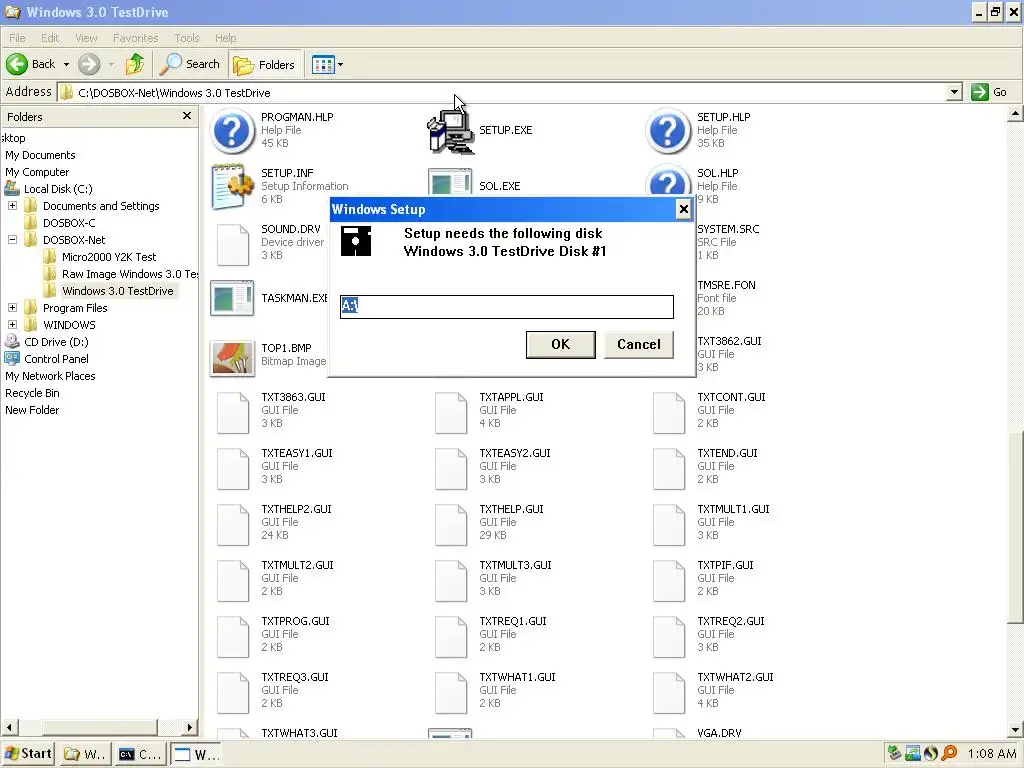Screen dimensions: 1024x768
Task: Click the magnifier icon in system tray
Action: [950, 754]
